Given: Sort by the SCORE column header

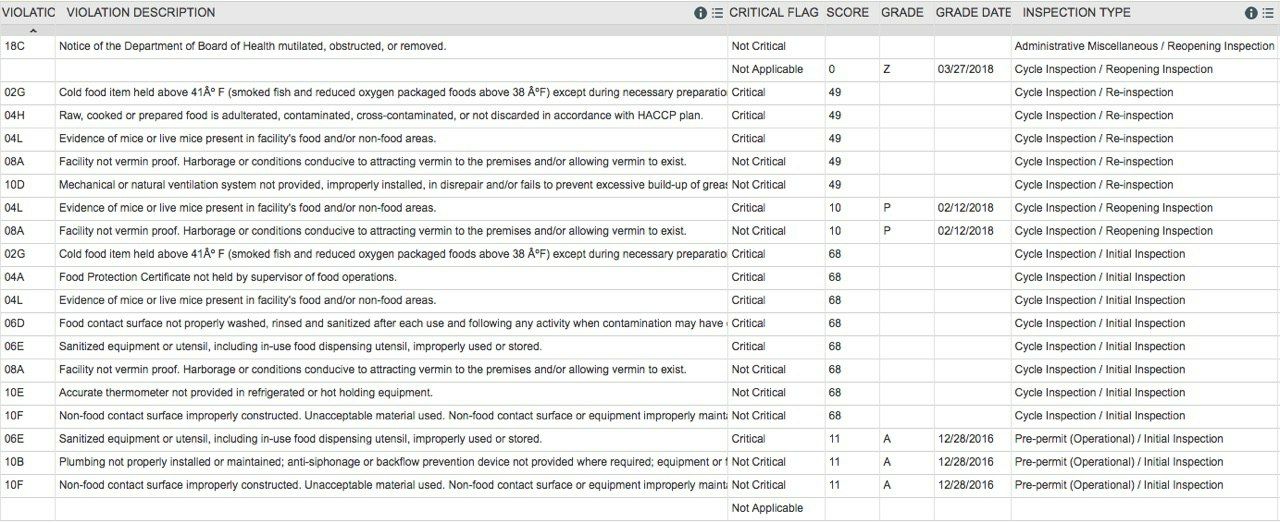Looking at the screenshot, I should [x=846, y=13].
